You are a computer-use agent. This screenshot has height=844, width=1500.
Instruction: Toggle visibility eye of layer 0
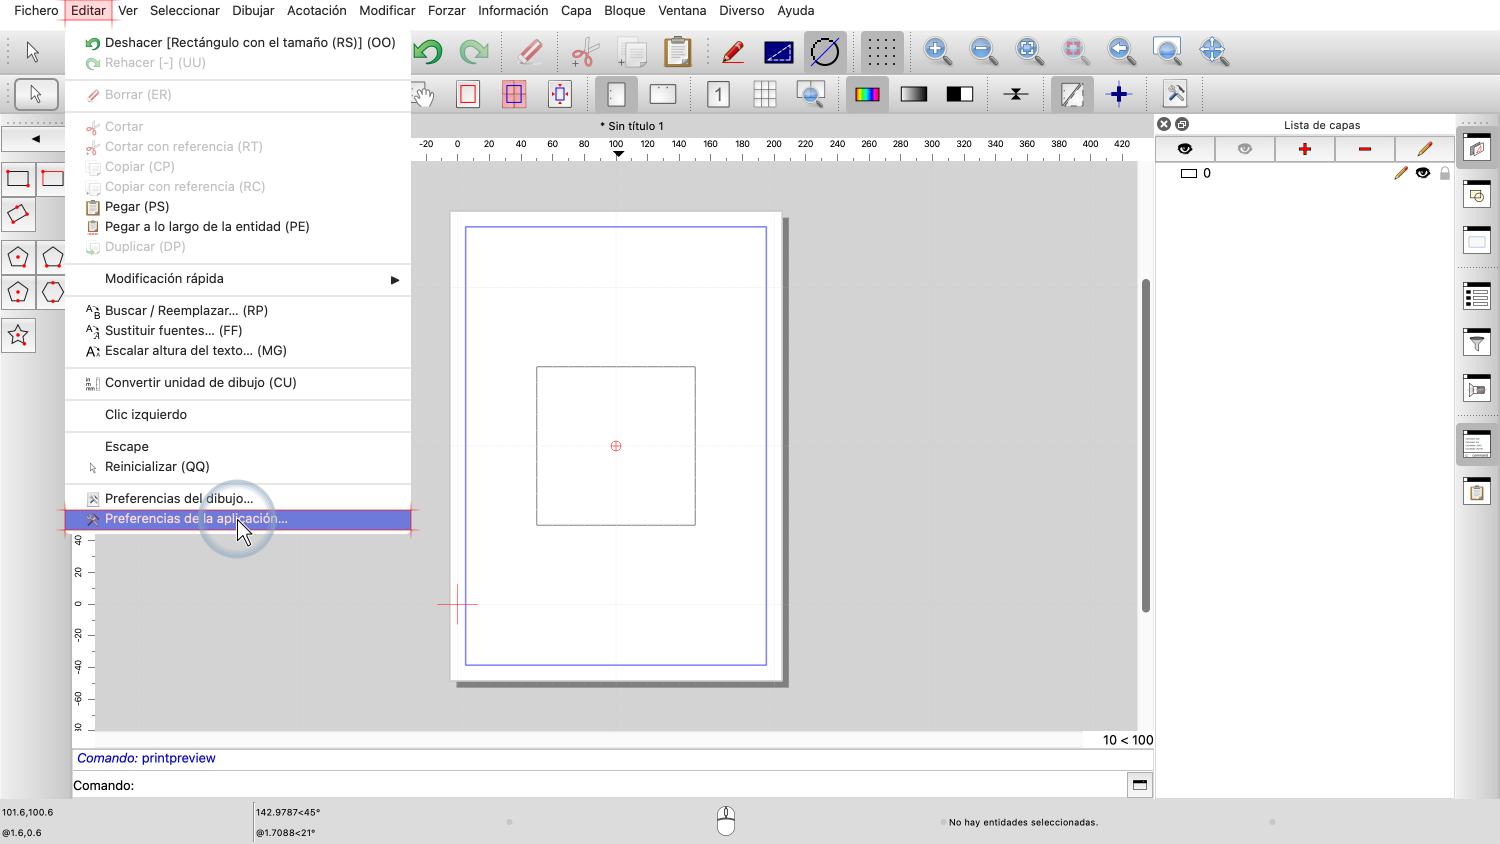click(x=1423, y=173)
